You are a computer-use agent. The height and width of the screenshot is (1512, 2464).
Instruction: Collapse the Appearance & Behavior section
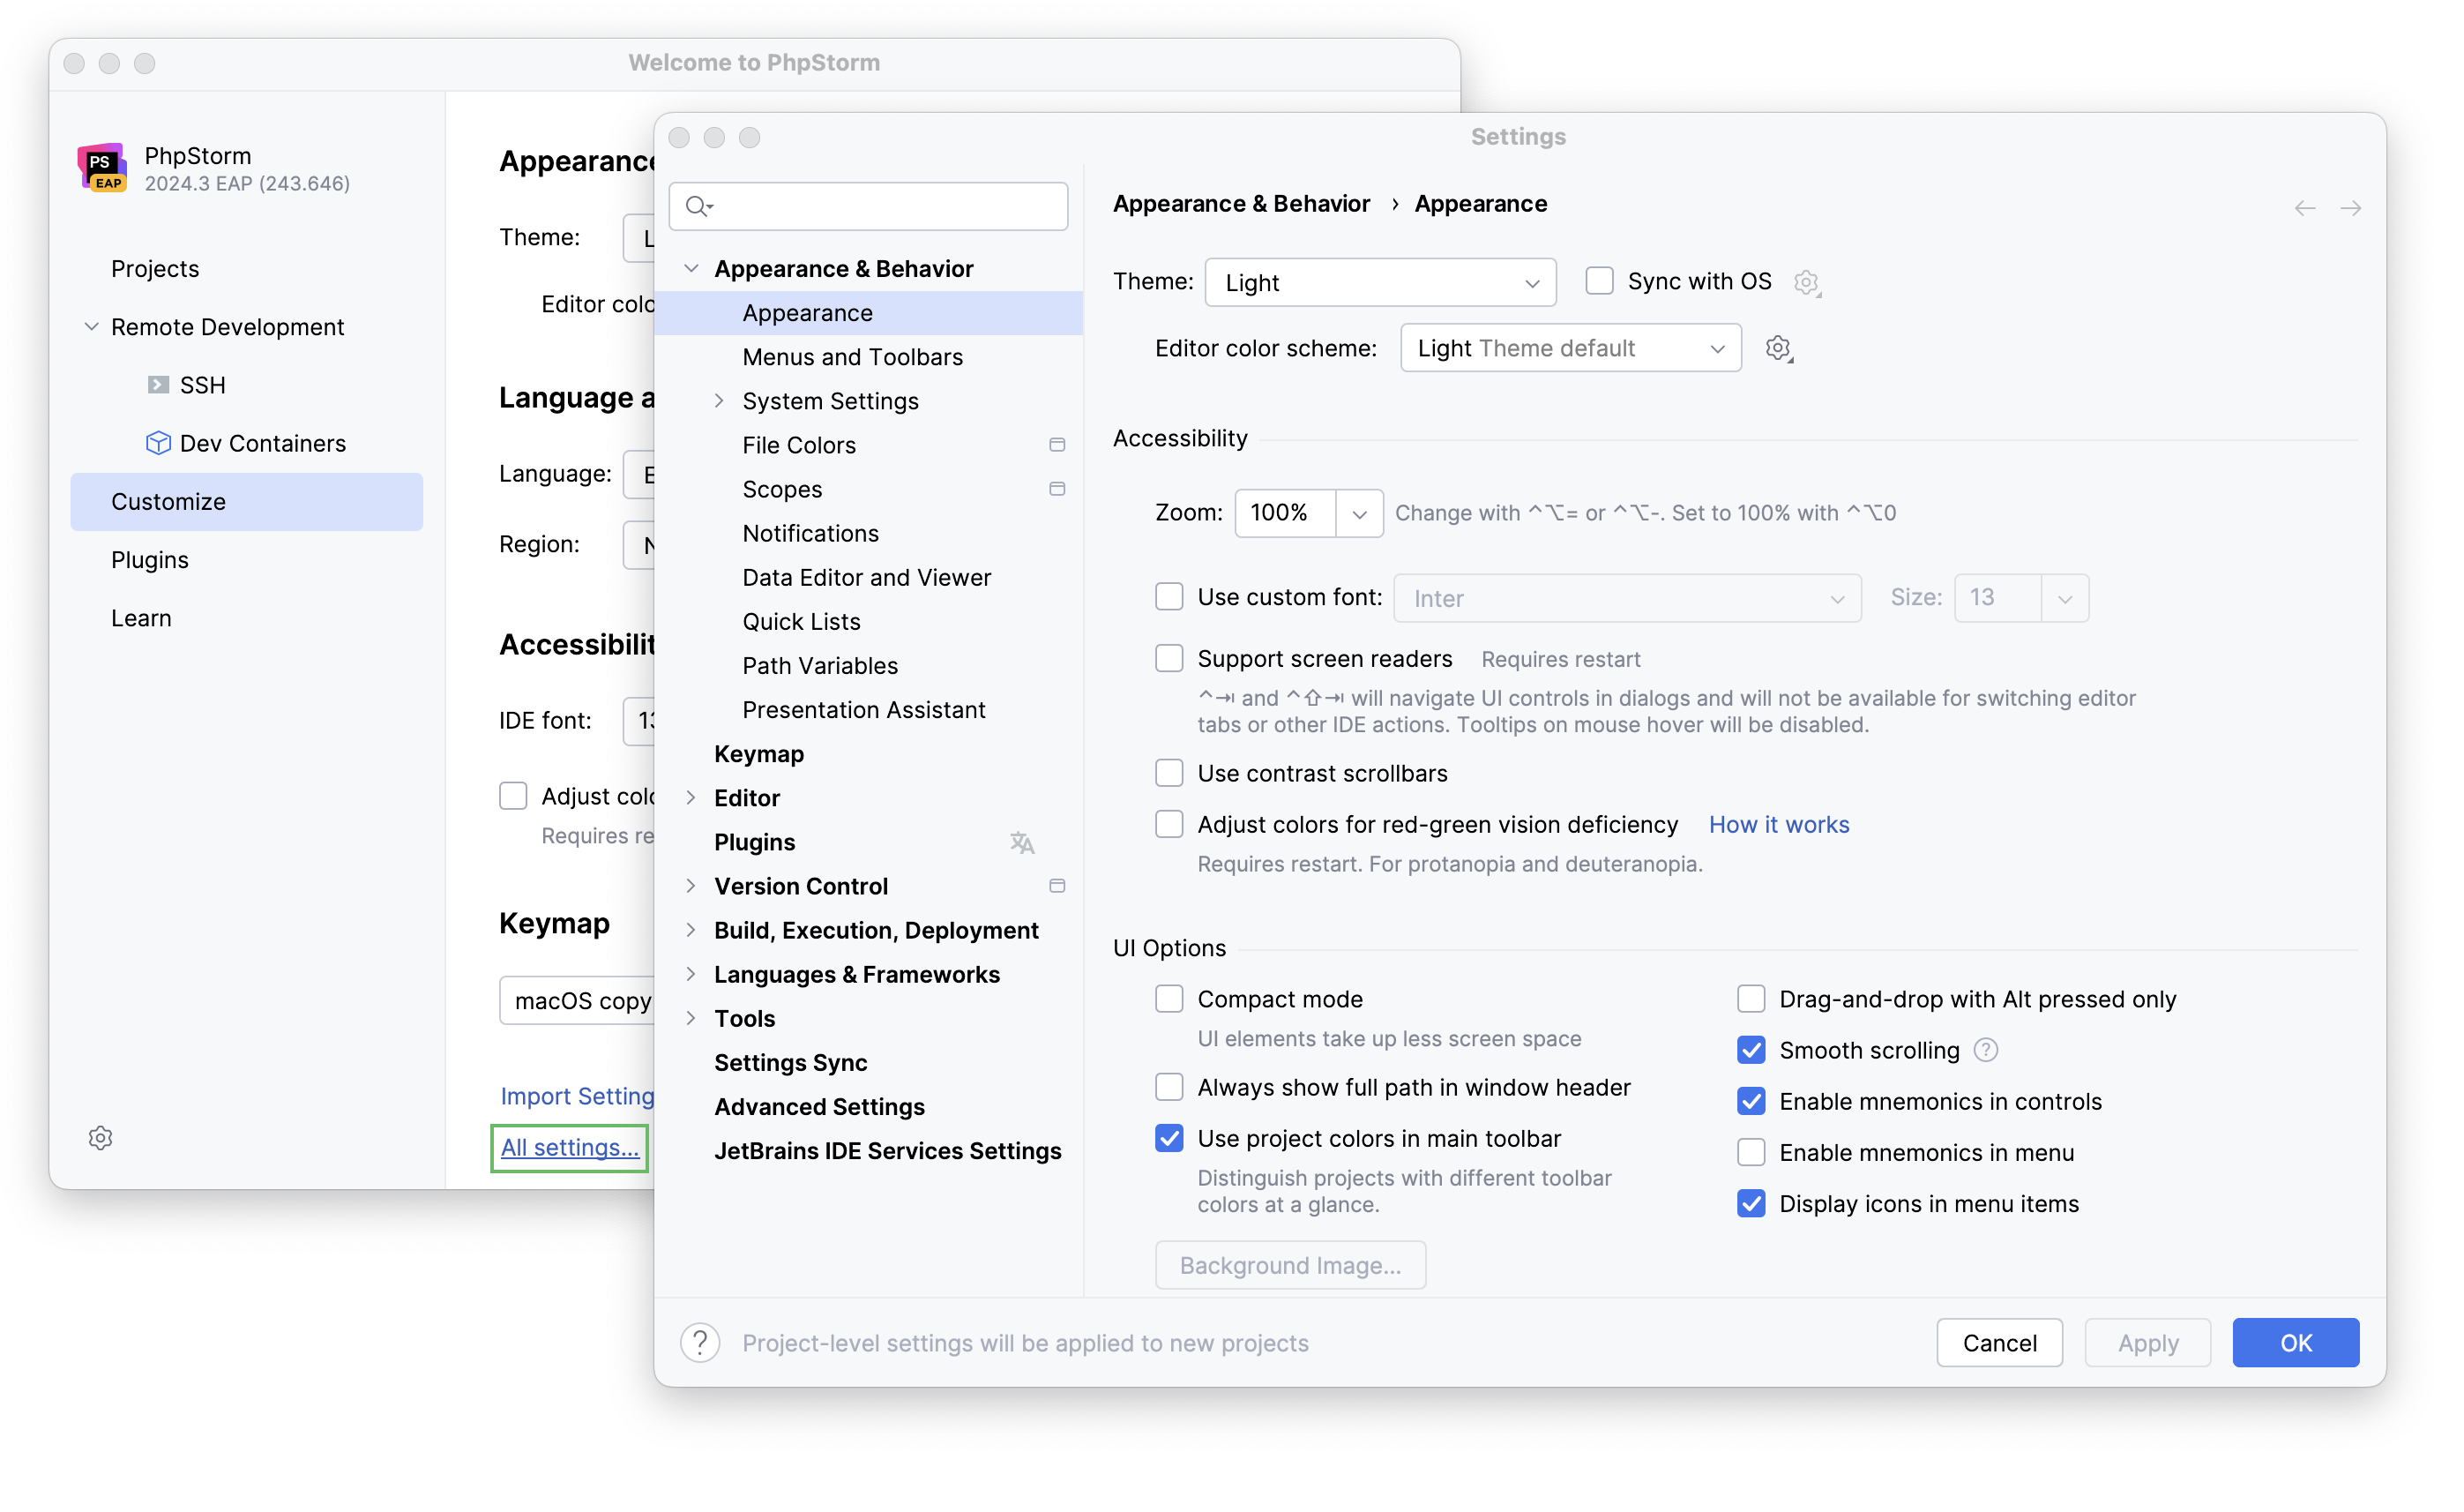tap(692, 268)
